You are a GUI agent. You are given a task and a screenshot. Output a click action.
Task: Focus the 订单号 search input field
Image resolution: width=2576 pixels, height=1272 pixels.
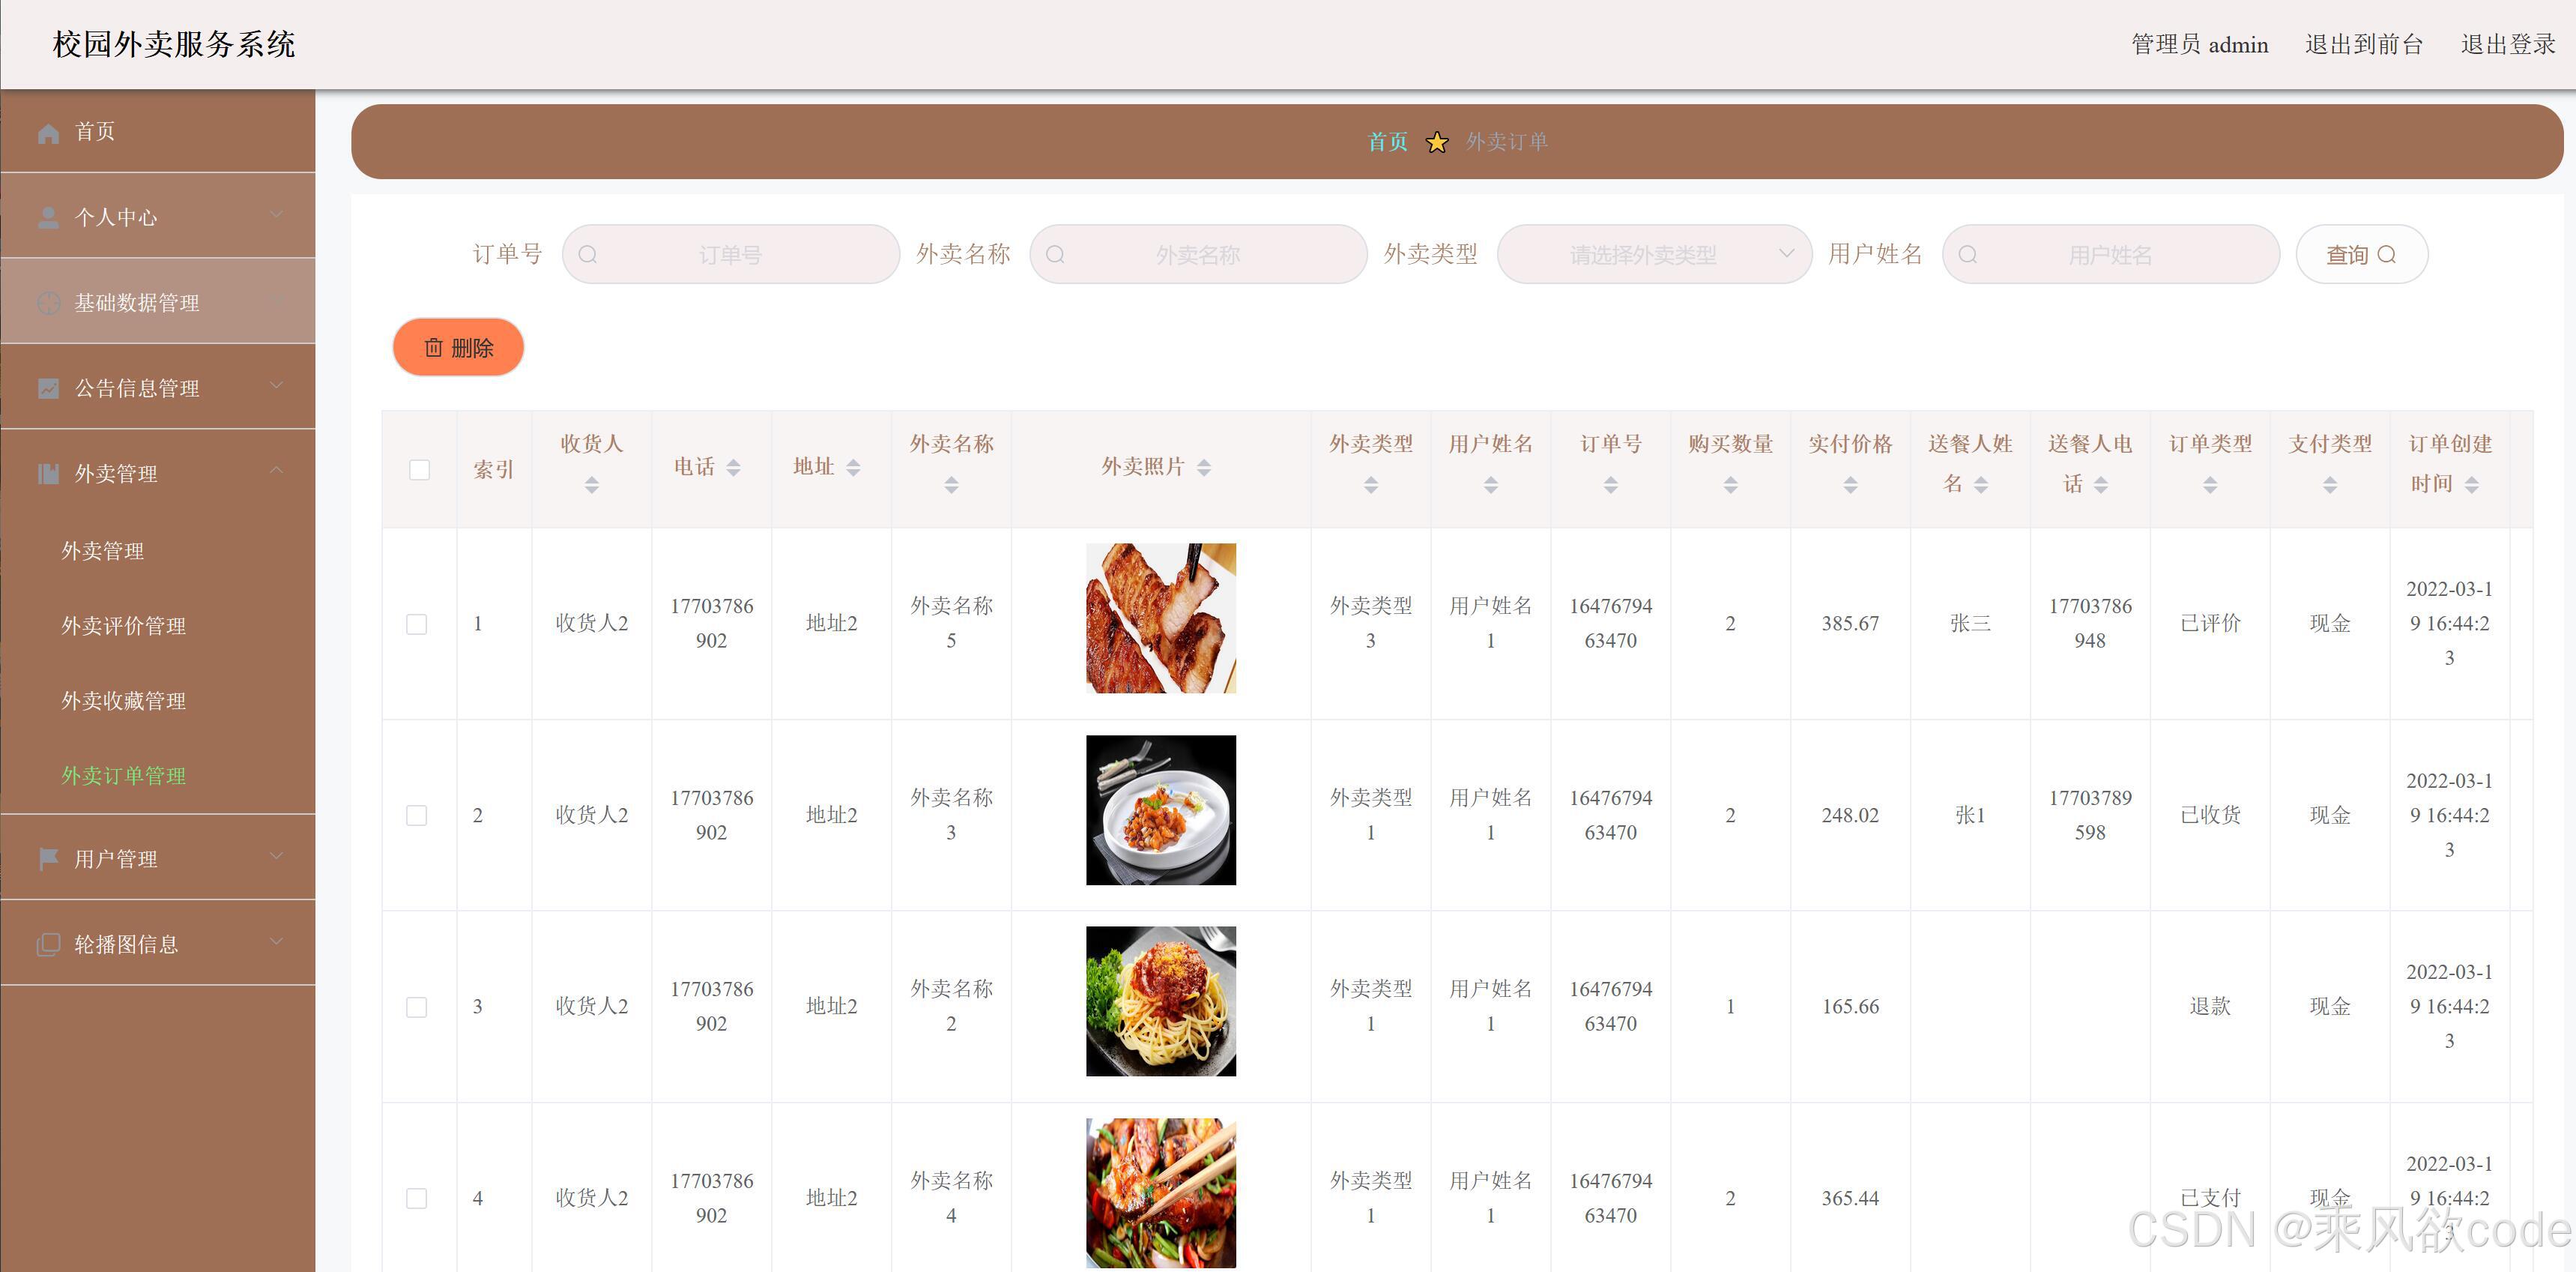(x=730, y=255)
